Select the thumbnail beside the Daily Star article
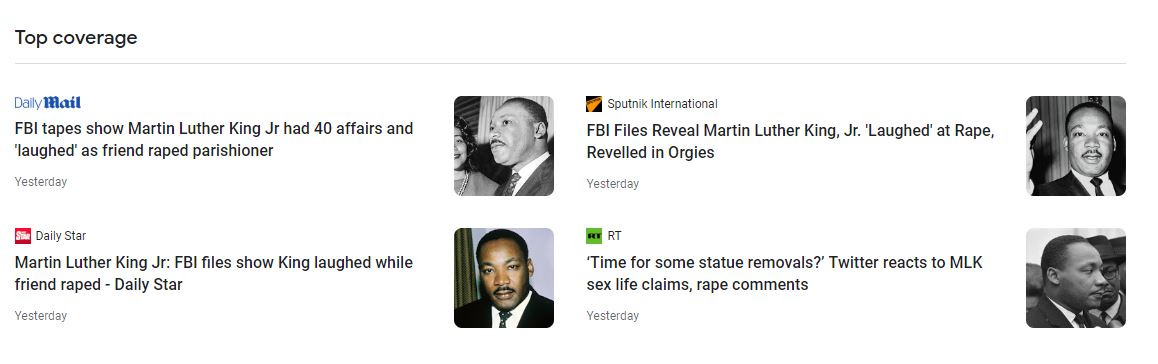Image resolution: width=1158 pixels, height=364 pixels. pyautogui.click(x=504, y=278)
